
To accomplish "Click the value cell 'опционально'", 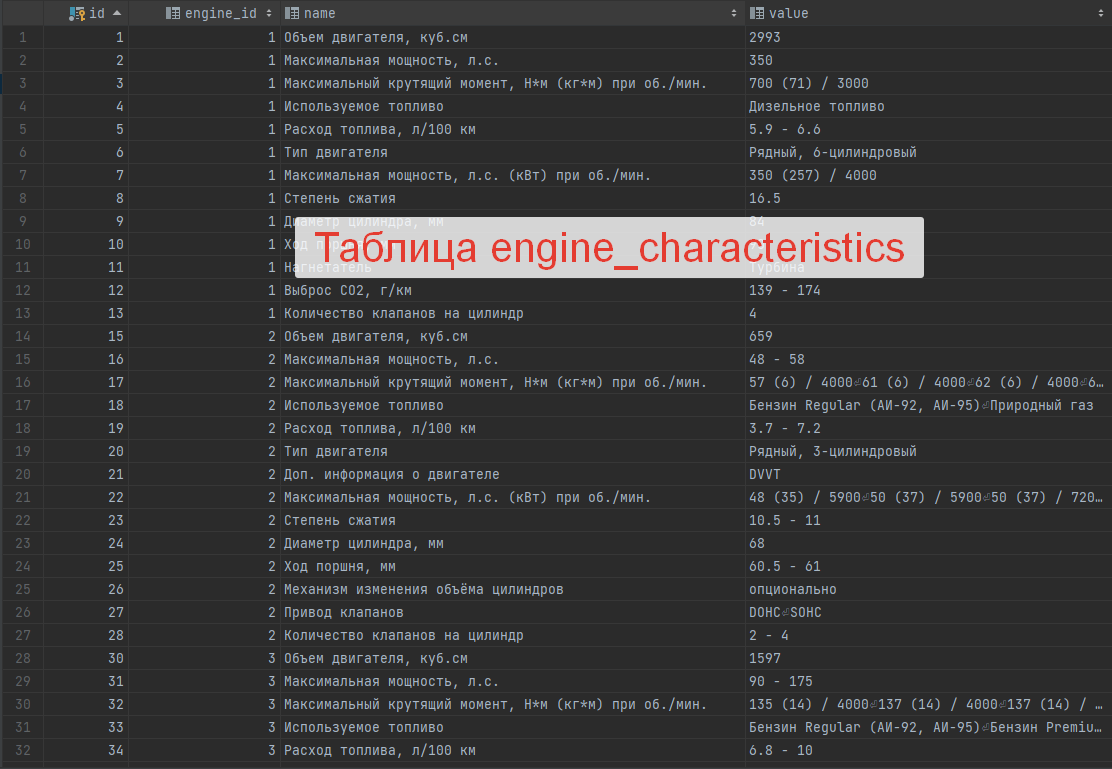I will 792,589.
